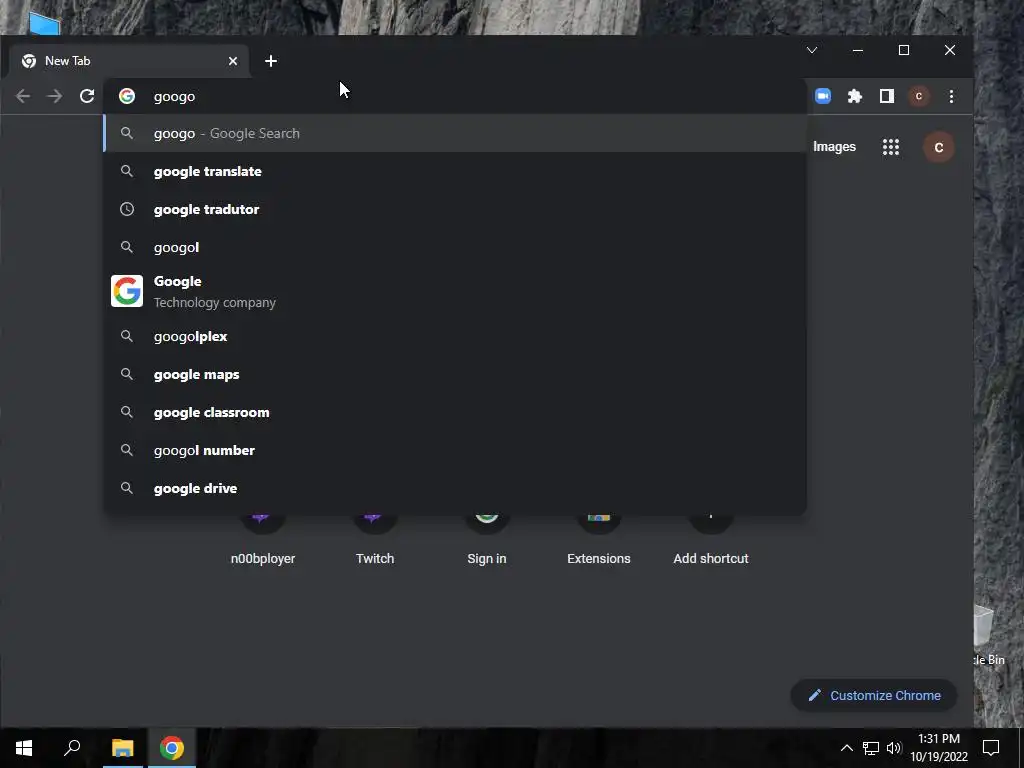Open the Zoom extension icon
1024x768 pixels.
pos(823,96)
